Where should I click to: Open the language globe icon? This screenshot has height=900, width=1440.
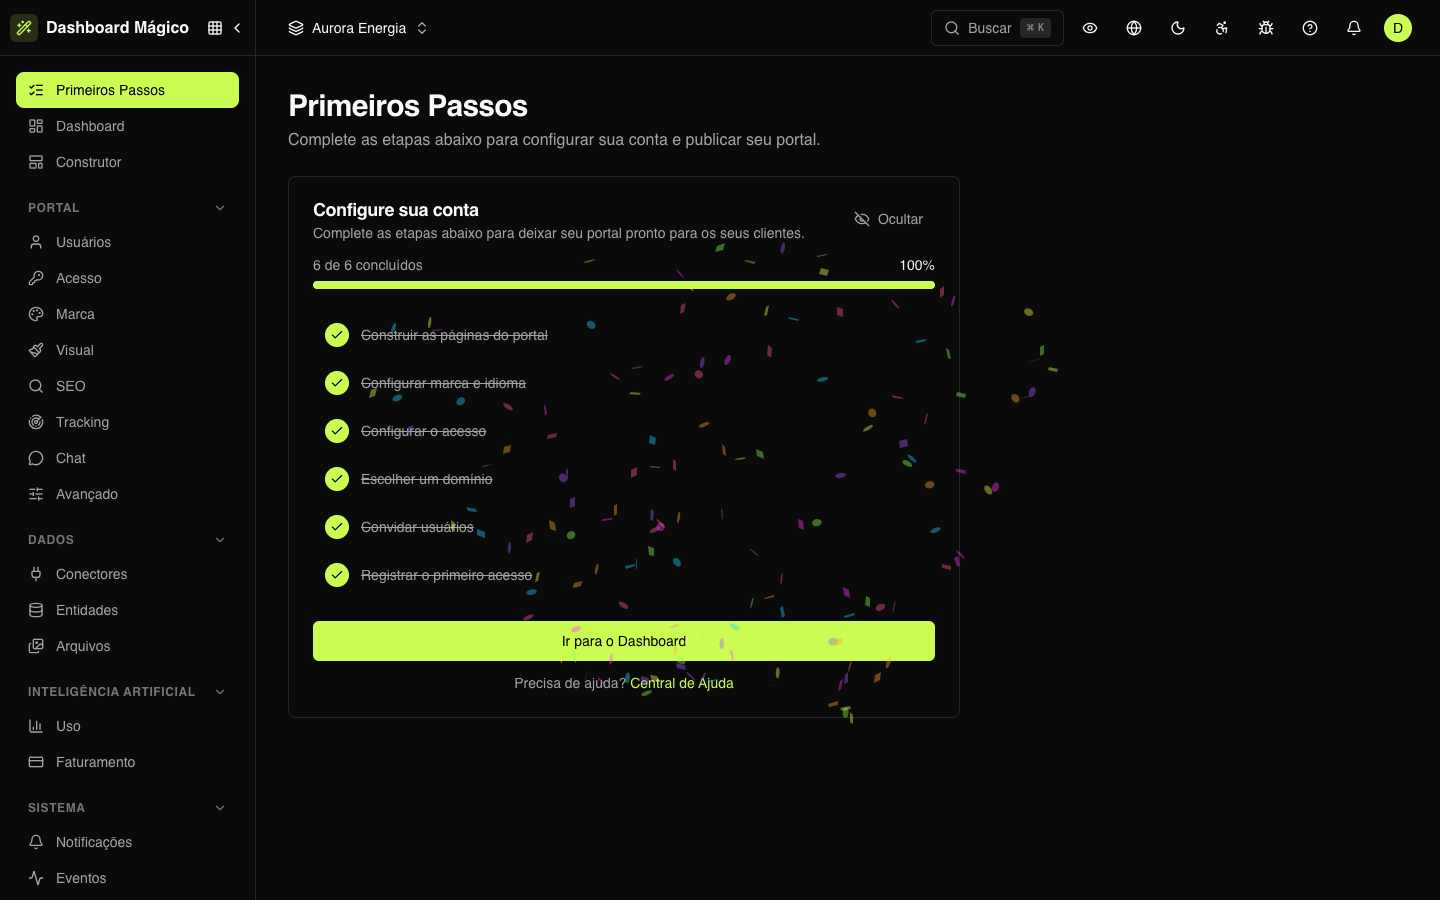tap(1134, 28)
